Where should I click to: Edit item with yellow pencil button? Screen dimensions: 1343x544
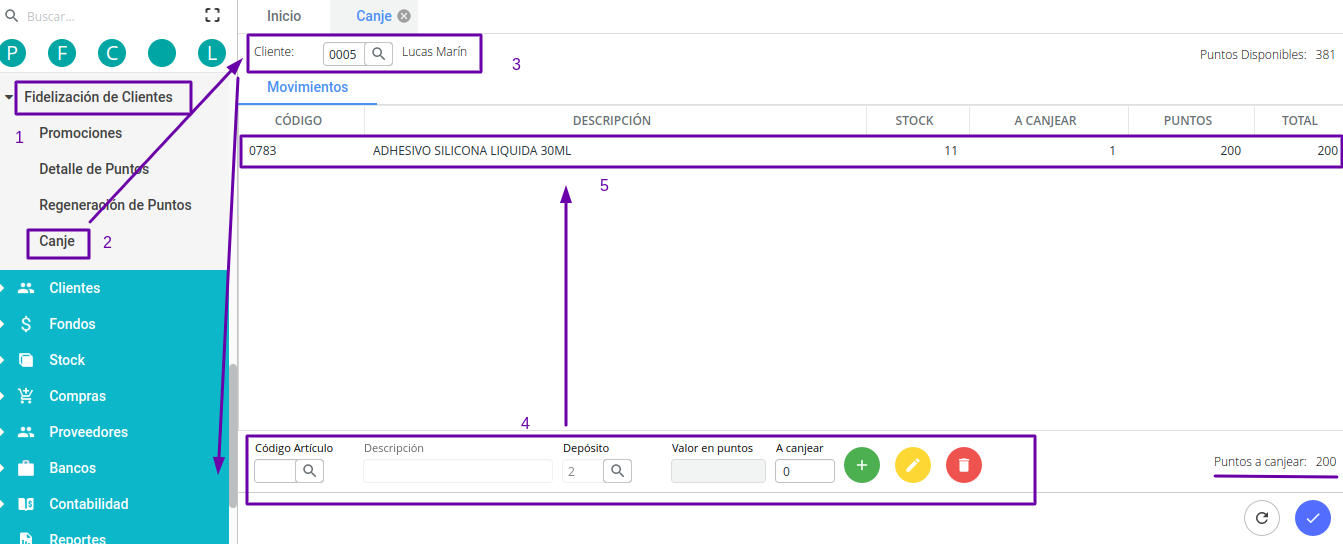[x=913, y=465]
